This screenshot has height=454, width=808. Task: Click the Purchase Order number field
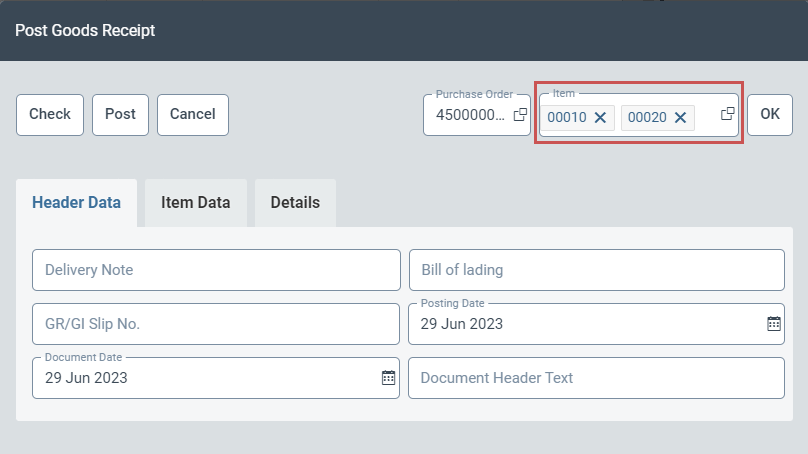[x=470, y=115]
